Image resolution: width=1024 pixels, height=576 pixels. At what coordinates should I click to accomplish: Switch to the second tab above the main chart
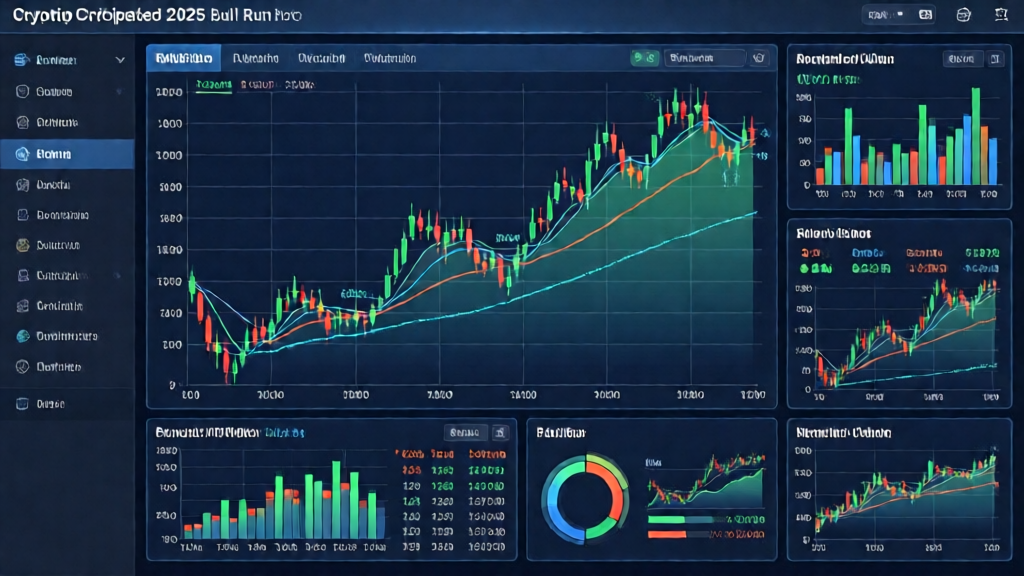(255, 58)
